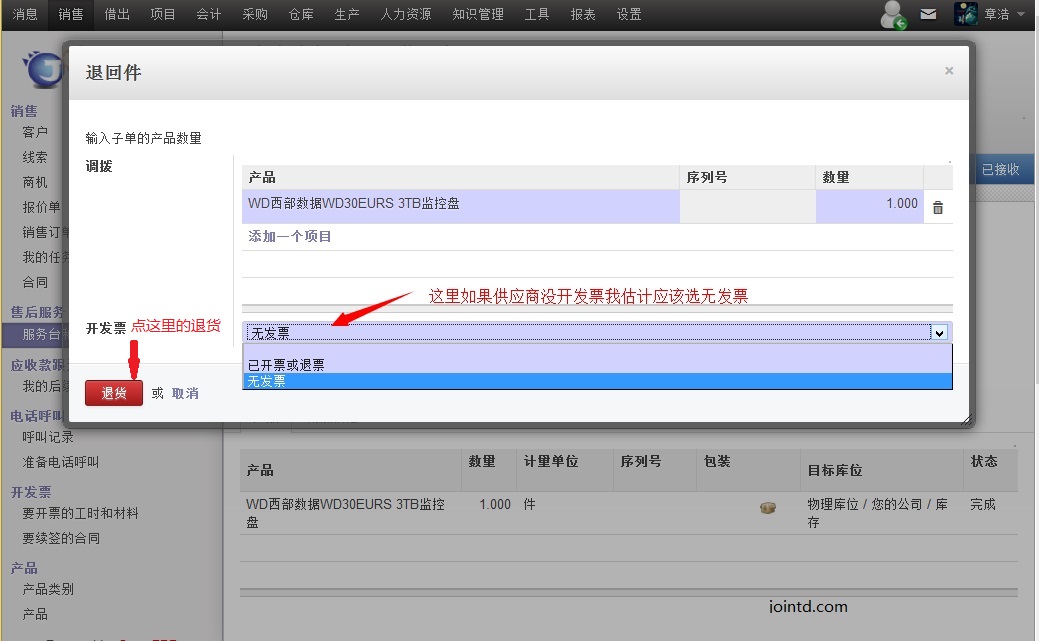Close the 退回件 dialog with the X

[949, 71]
